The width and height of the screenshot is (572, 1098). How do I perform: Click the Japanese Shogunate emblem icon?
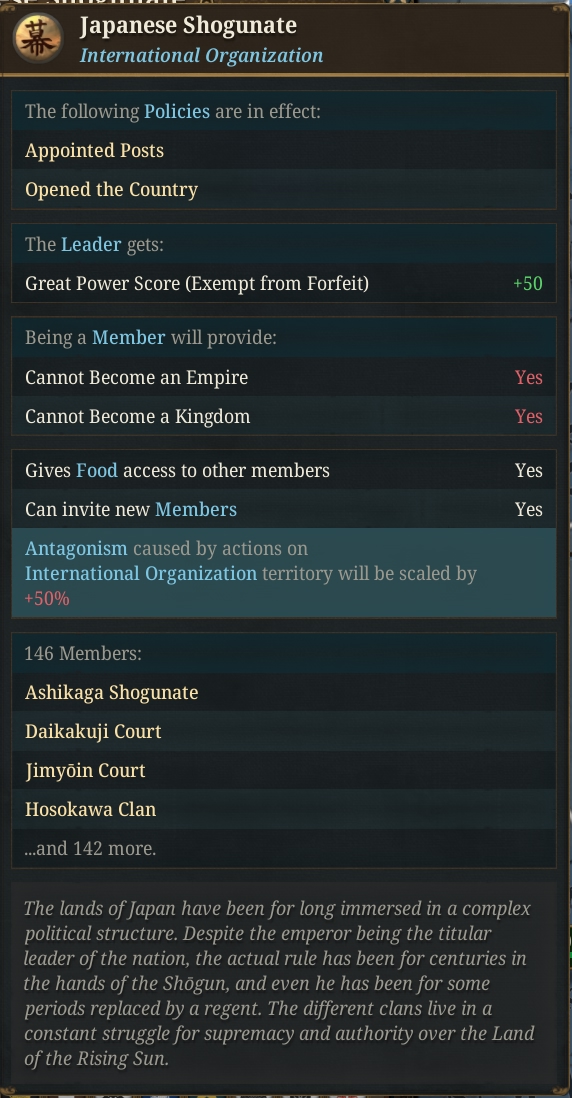click(36, 38)
